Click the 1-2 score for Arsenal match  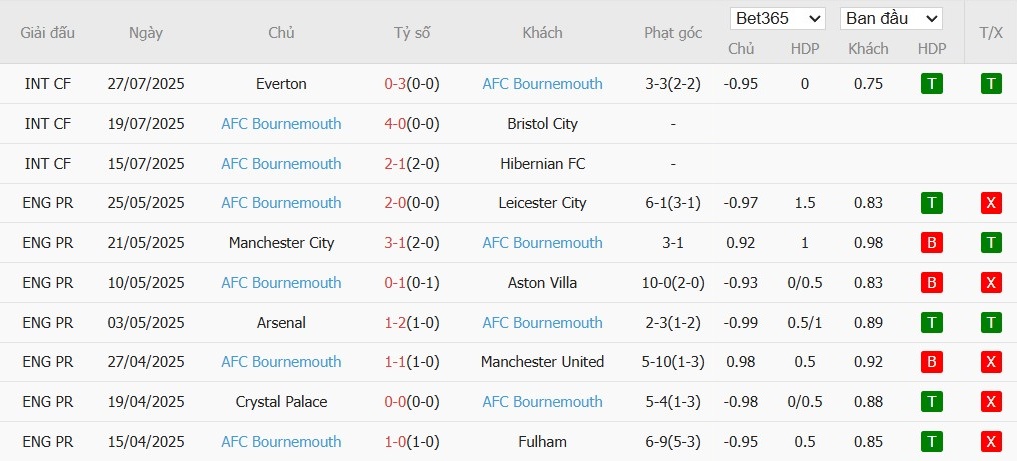tap(395, 322)
